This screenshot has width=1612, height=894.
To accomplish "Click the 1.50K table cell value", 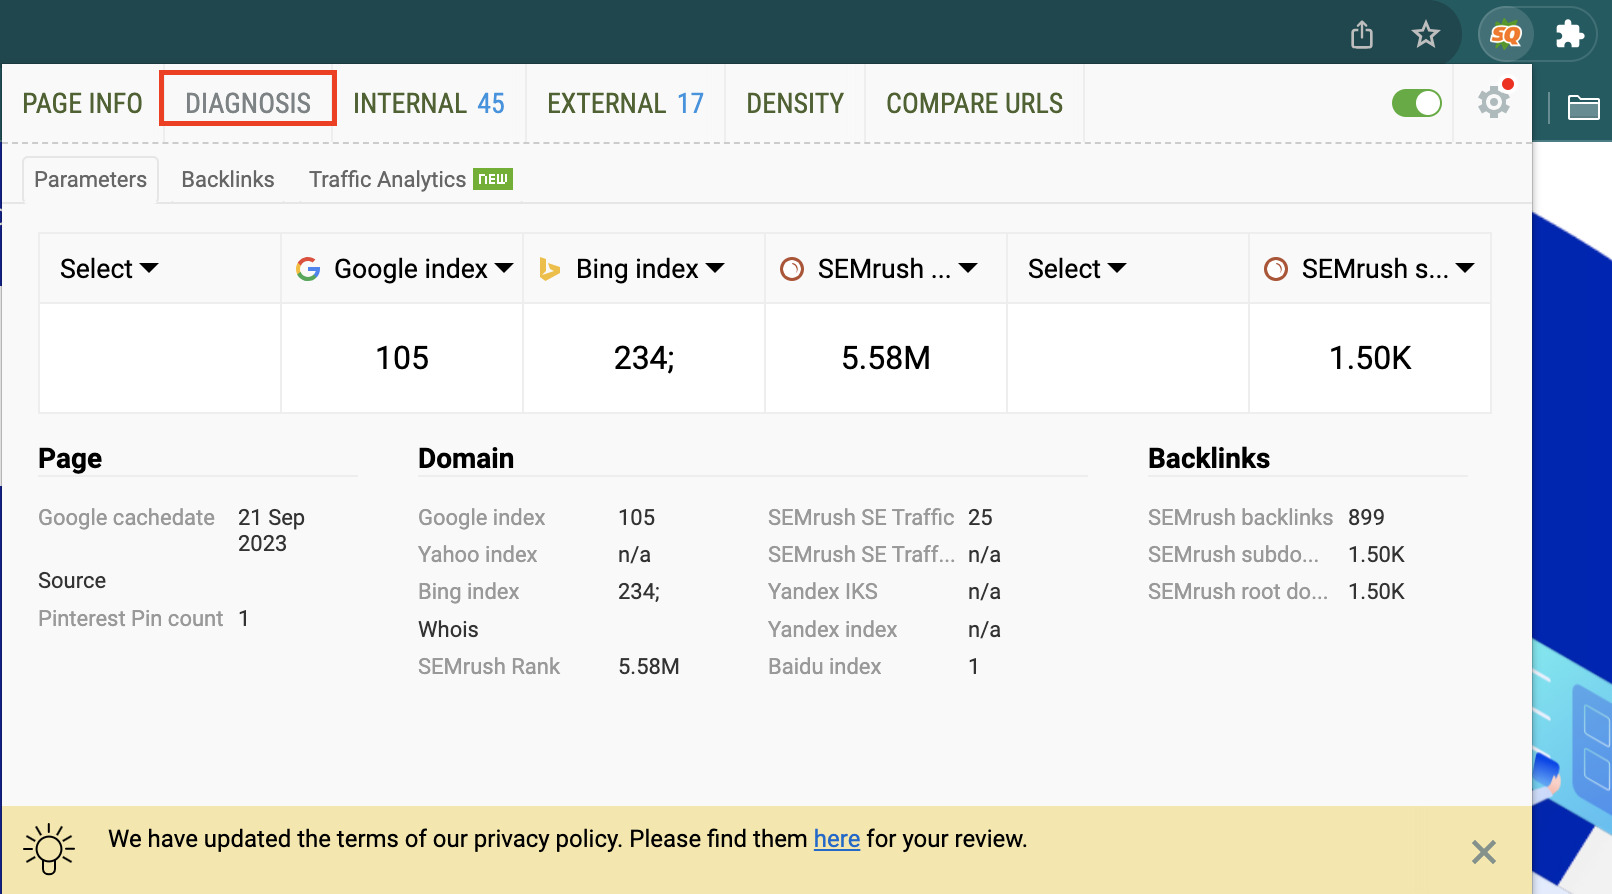I will click(x=1369, y=358).
